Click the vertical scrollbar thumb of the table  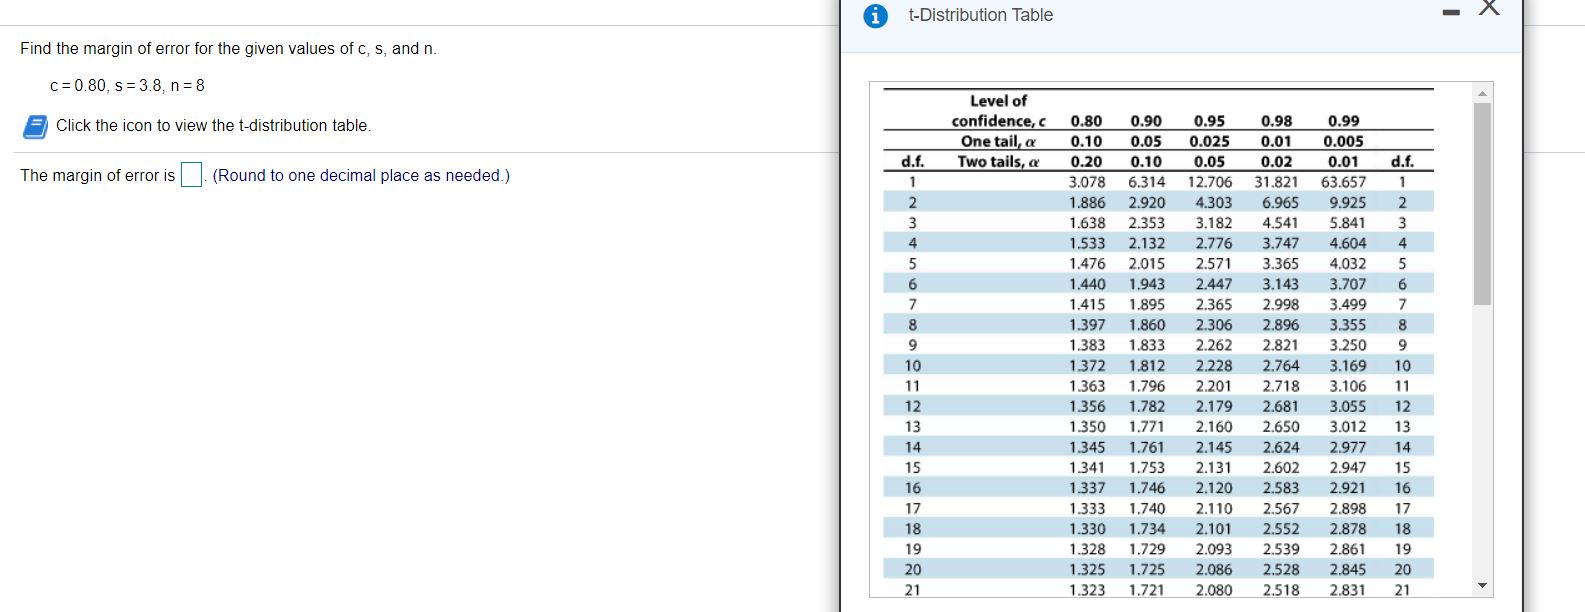(1483, 203)
